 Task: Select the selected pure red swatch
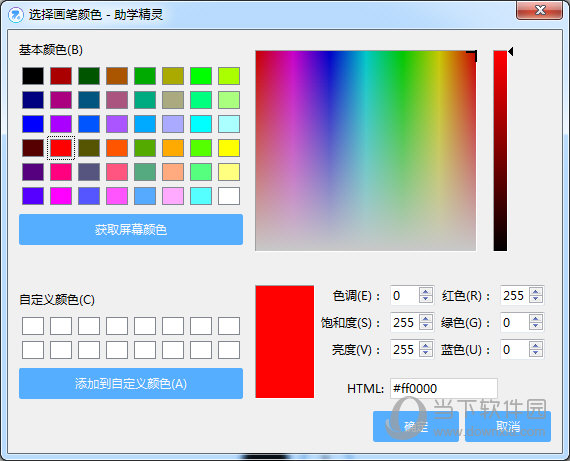(x=61, y=148)
